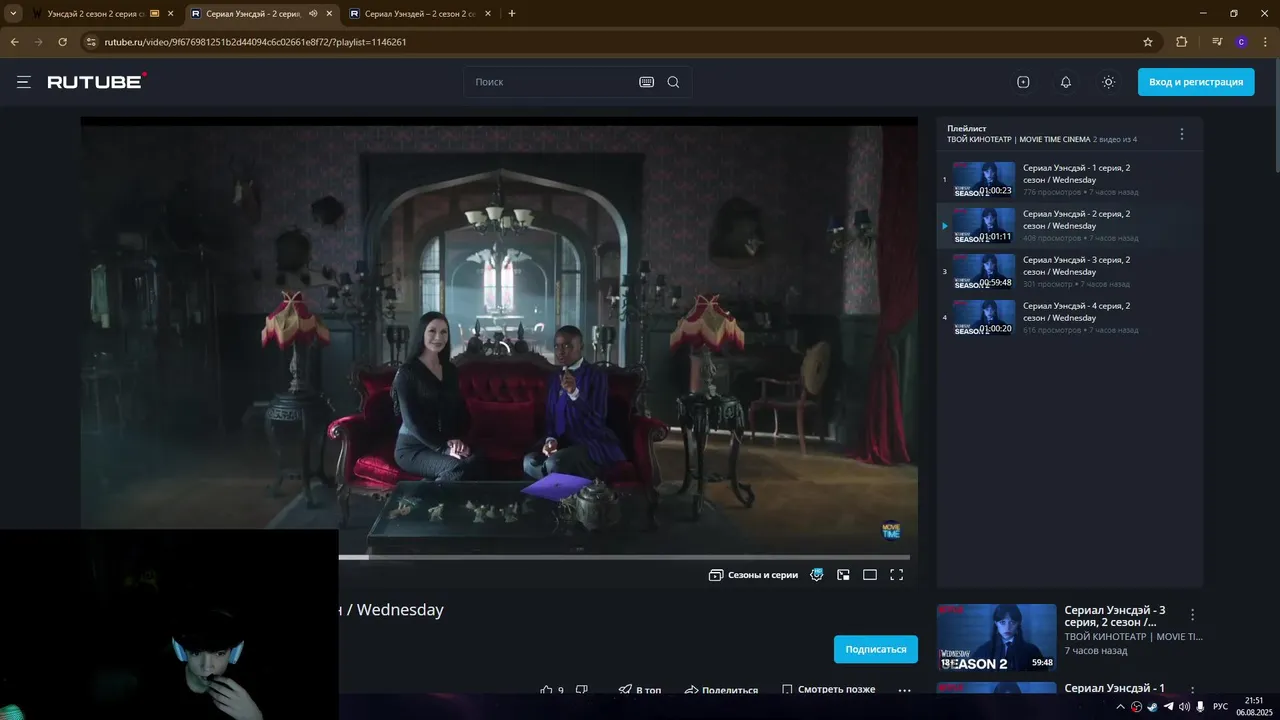Switch to third tab Сериал Уэнздей

(x=420, y=14)
